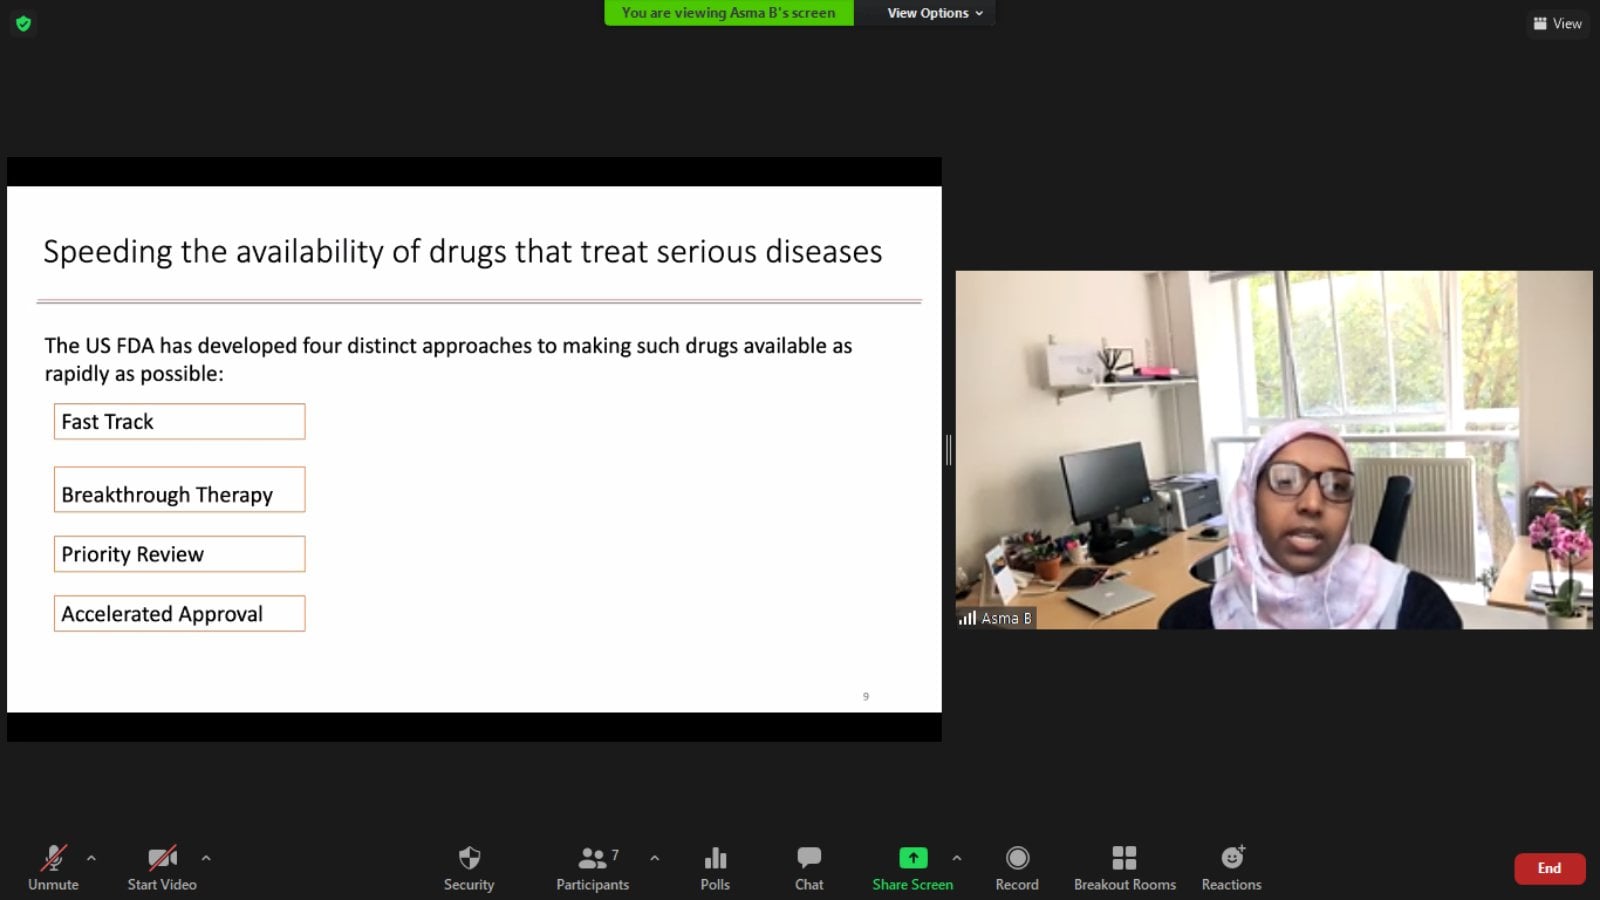Screen dimensions: 1600x900
Task: Select Asma B's video thumbnail
Action: click(x=1273, y=449)
